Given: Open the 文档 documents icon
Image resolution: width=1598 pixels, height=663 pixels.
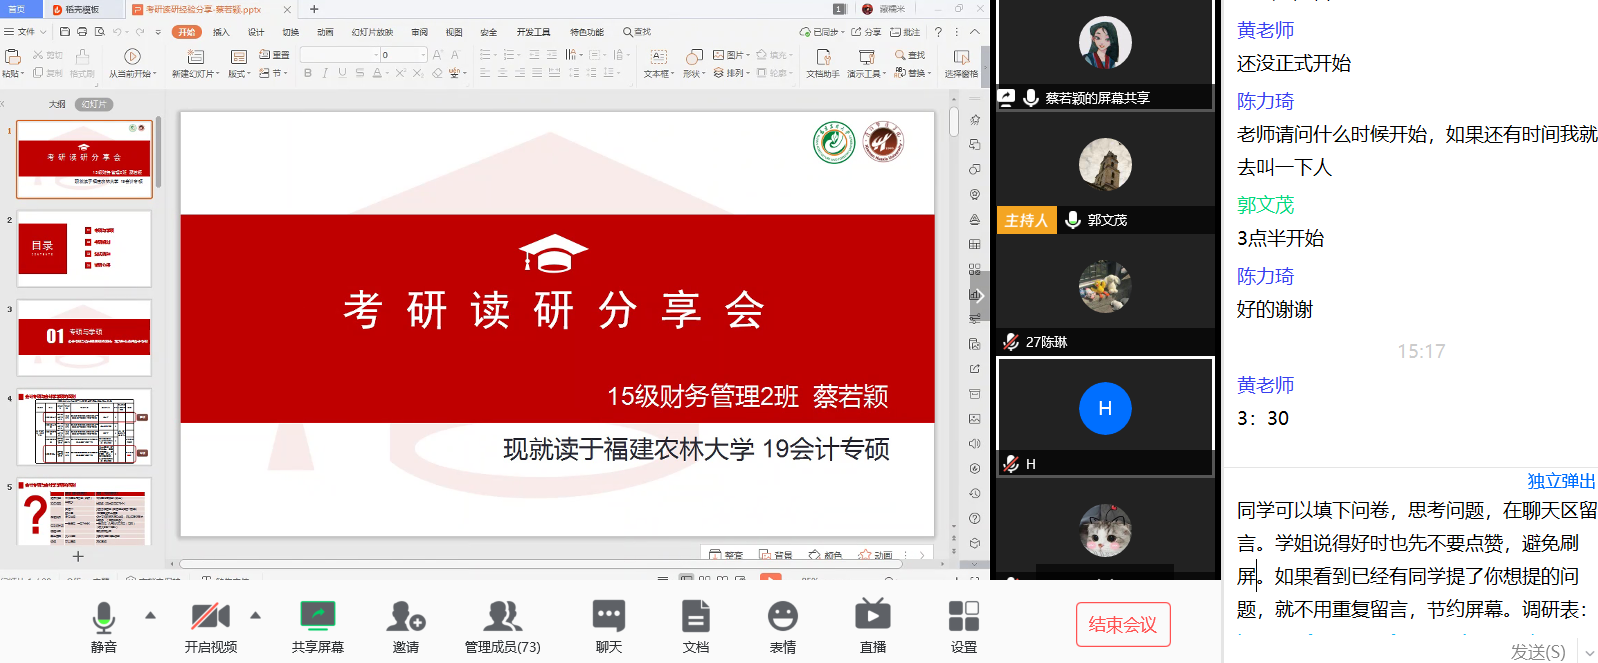Looking at the screenshot, I should 695,617.
